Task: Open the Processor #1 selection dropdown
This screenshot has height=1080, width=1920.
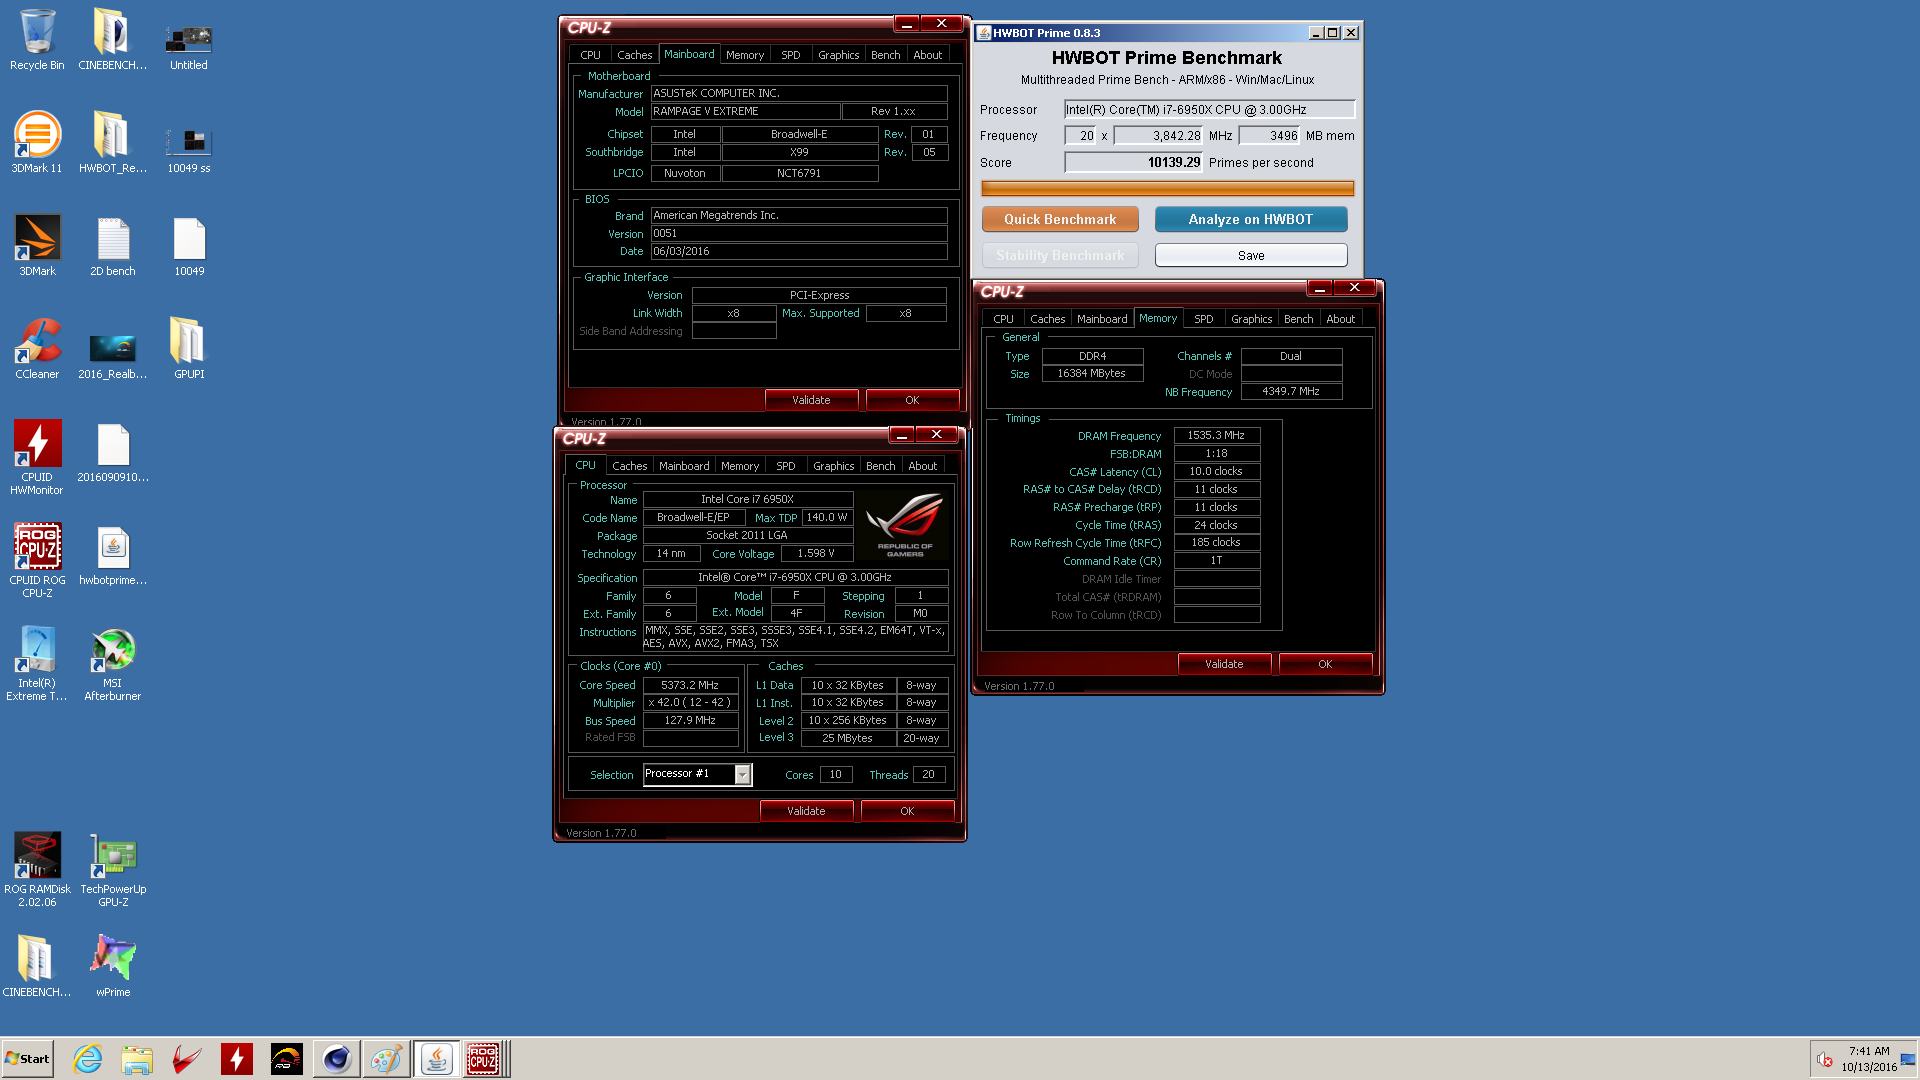Action: (697, 774)
